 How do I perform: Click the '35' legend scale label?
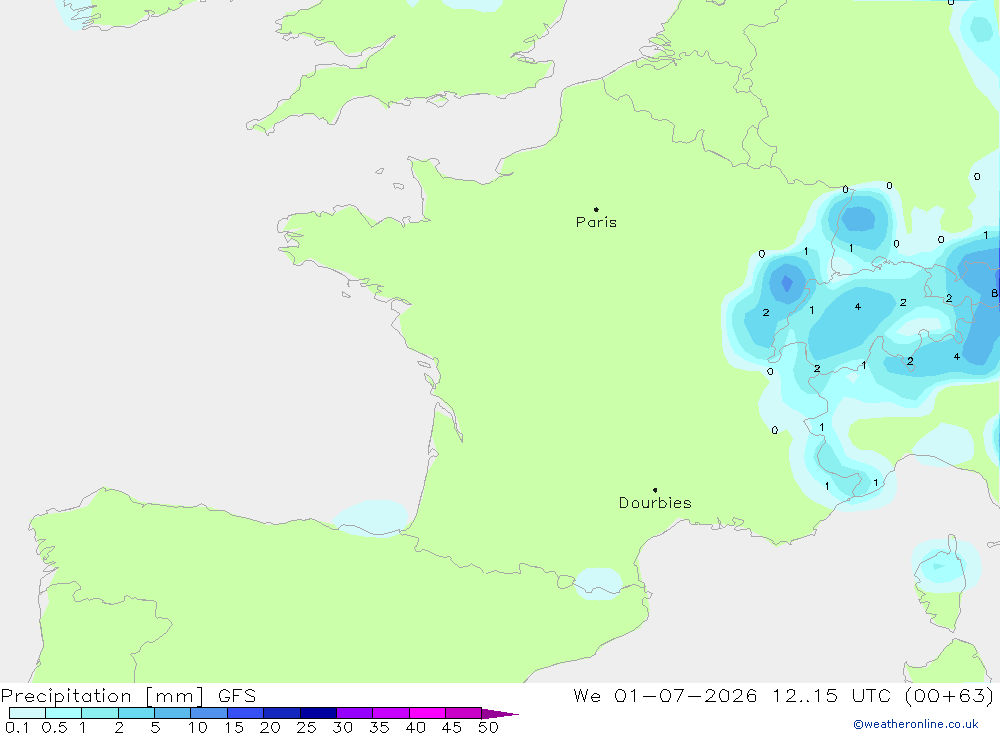379,727
